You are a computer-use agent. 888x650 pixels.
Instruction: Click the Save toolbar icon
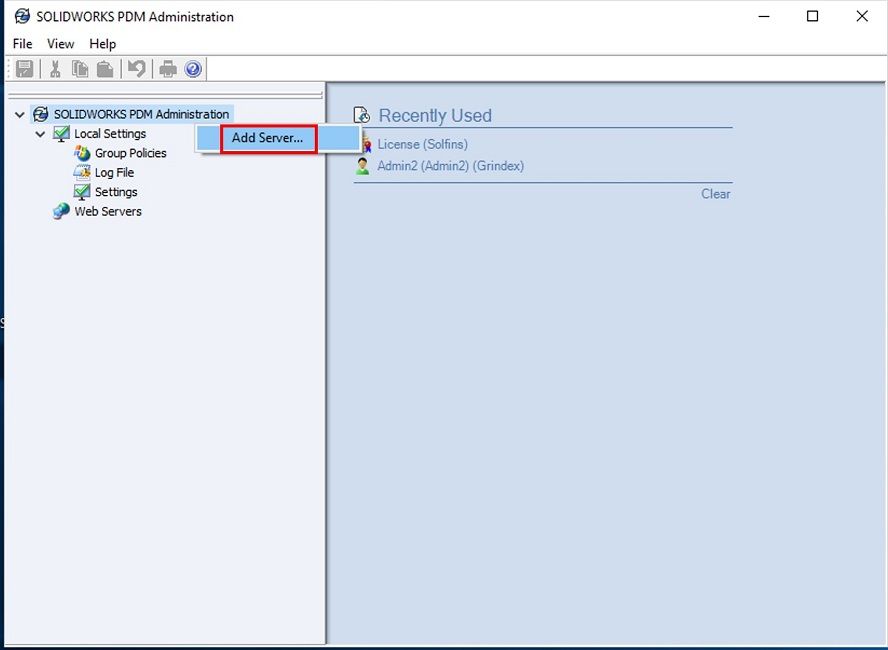pos(25,69)
